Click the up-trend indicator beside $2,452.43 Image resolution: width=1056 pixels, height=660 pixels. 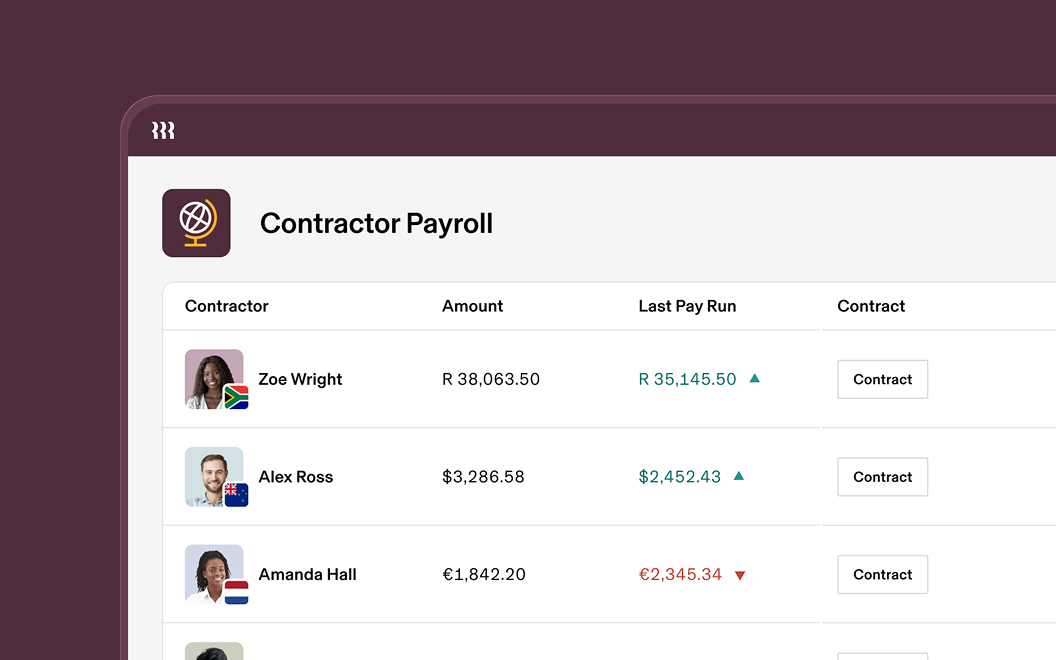coord(738,476)
